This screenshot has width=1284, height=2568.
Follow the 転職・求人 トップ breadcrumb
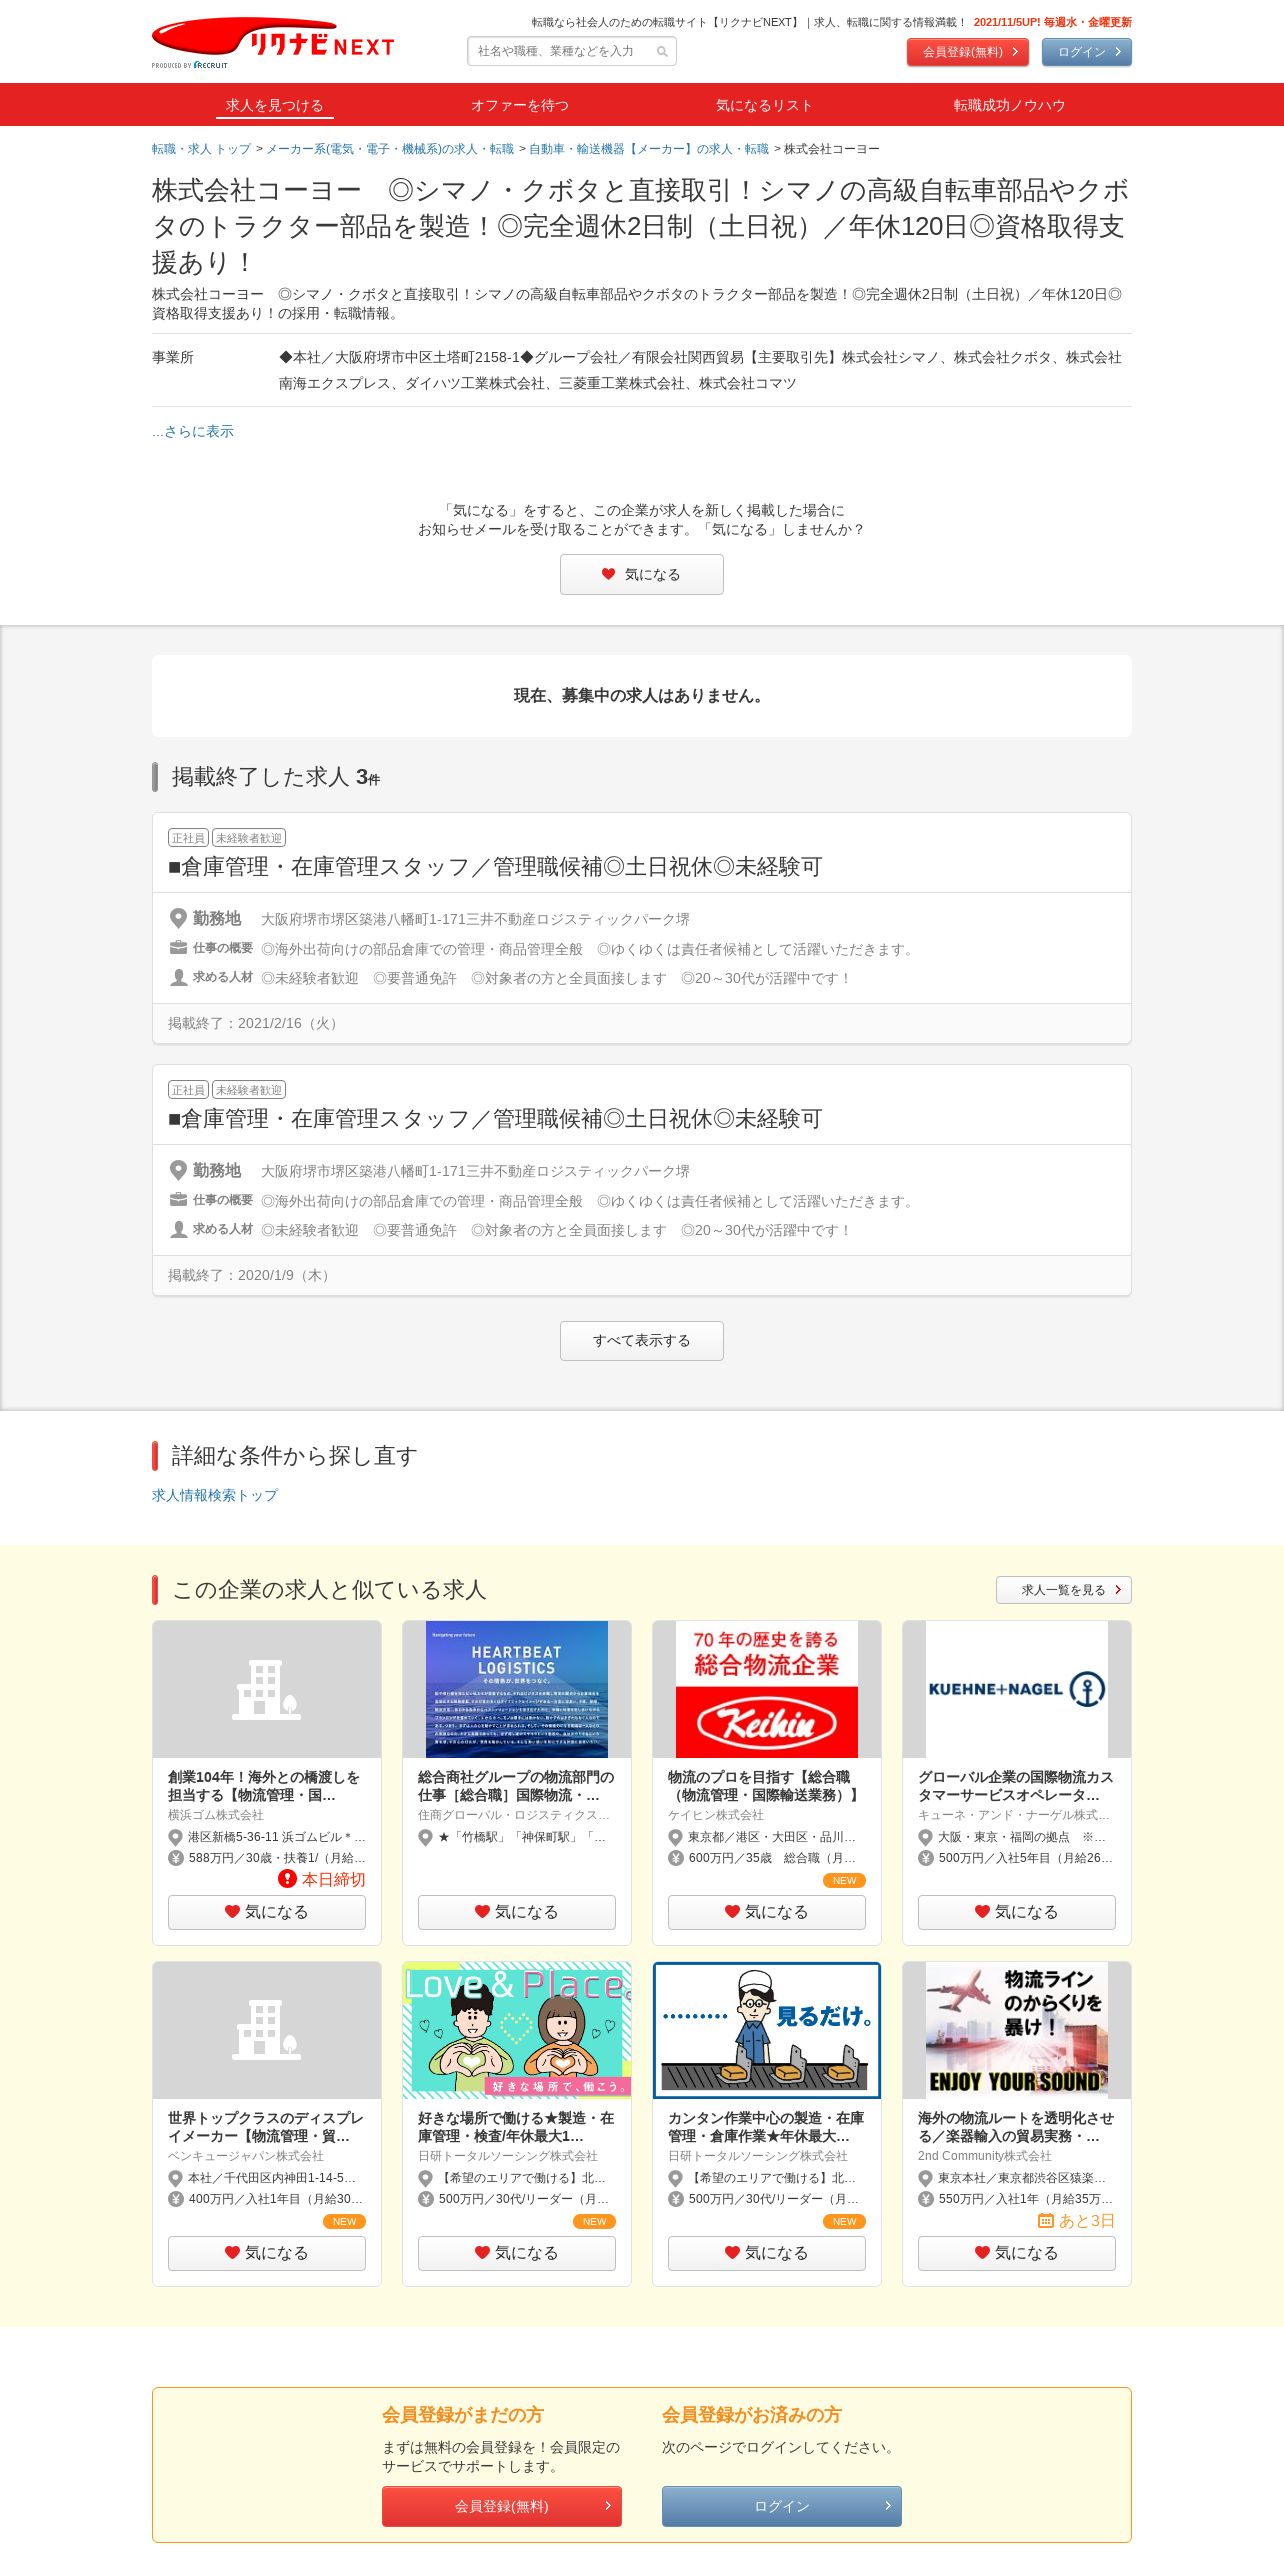pos(201,149)
